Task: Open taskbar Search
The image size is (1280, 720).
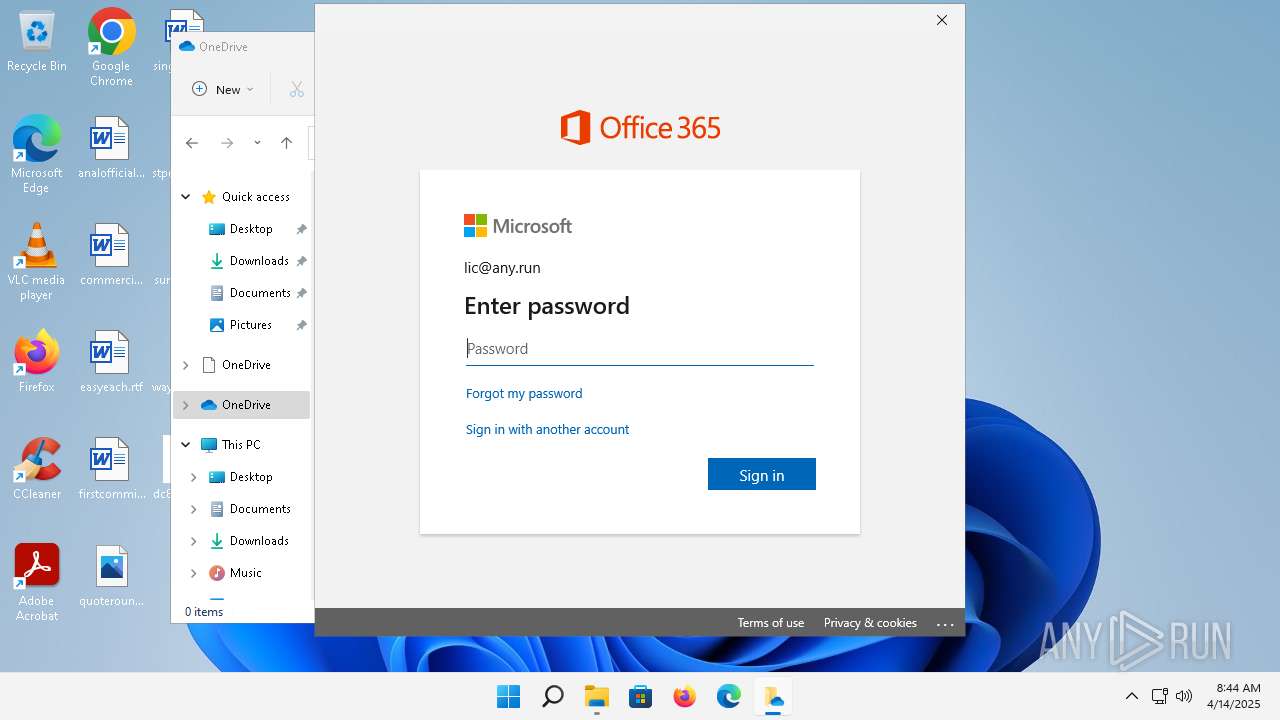Action: [x=552, y=696]
